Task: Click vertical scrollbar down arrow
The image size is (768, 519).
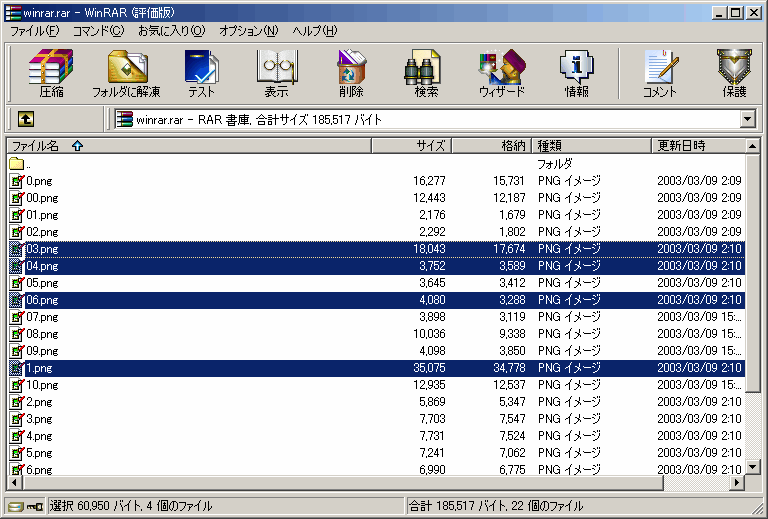Action: [752, 467]
